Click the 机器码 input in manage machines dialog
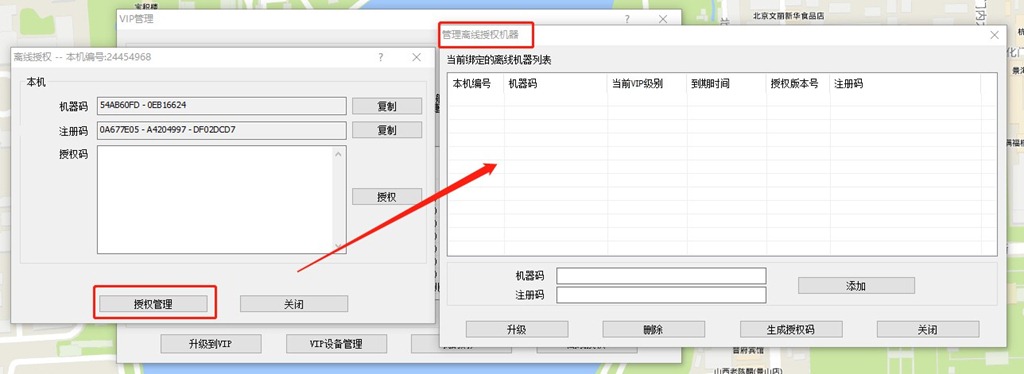This screenshot has height=374, width=1024. tap(661, 276)
